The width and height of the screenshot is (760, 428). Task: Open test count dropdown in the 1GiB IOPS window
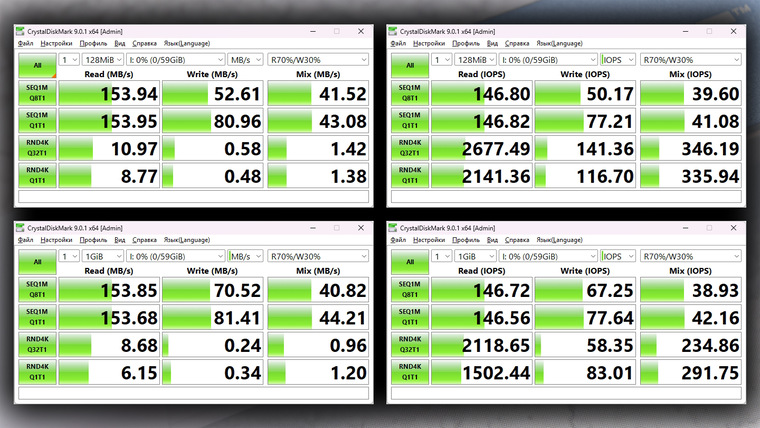coord(442,256)
